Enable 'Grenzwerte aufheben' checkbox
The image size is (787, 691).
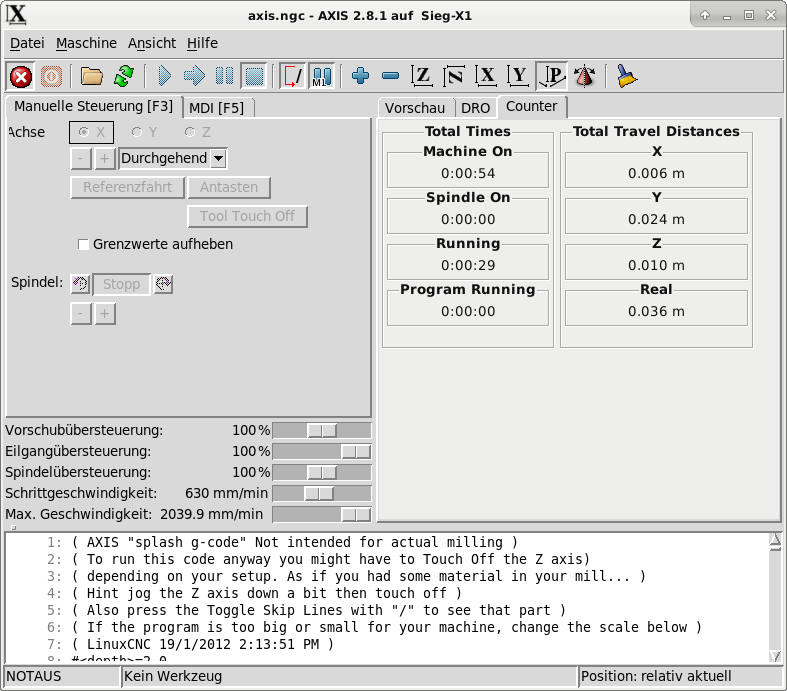click(x=84, y=244)
